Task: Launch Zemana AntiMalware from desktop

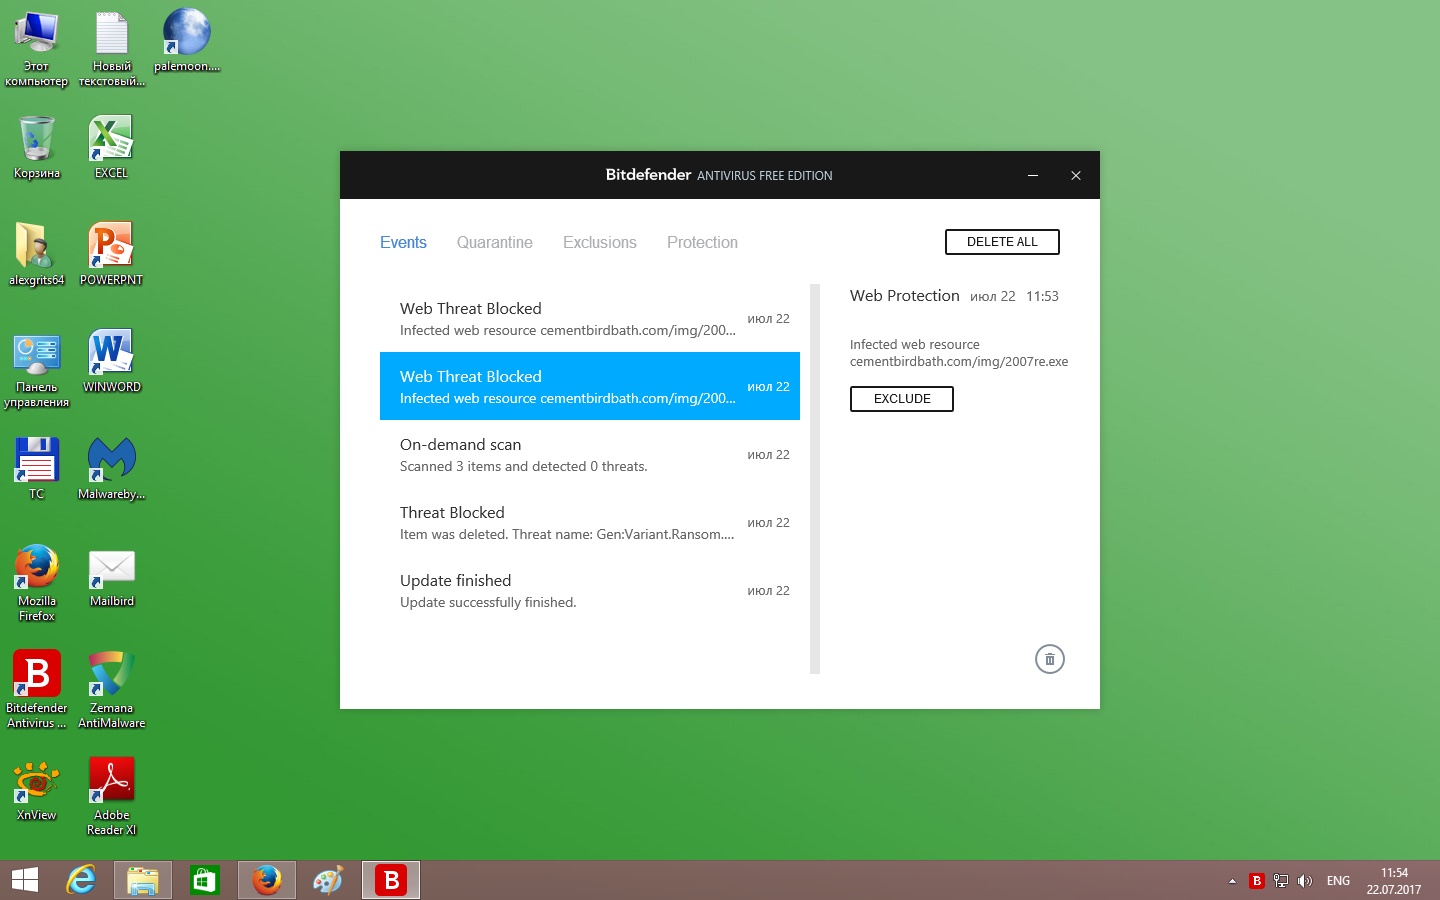Action: point(111,690)
